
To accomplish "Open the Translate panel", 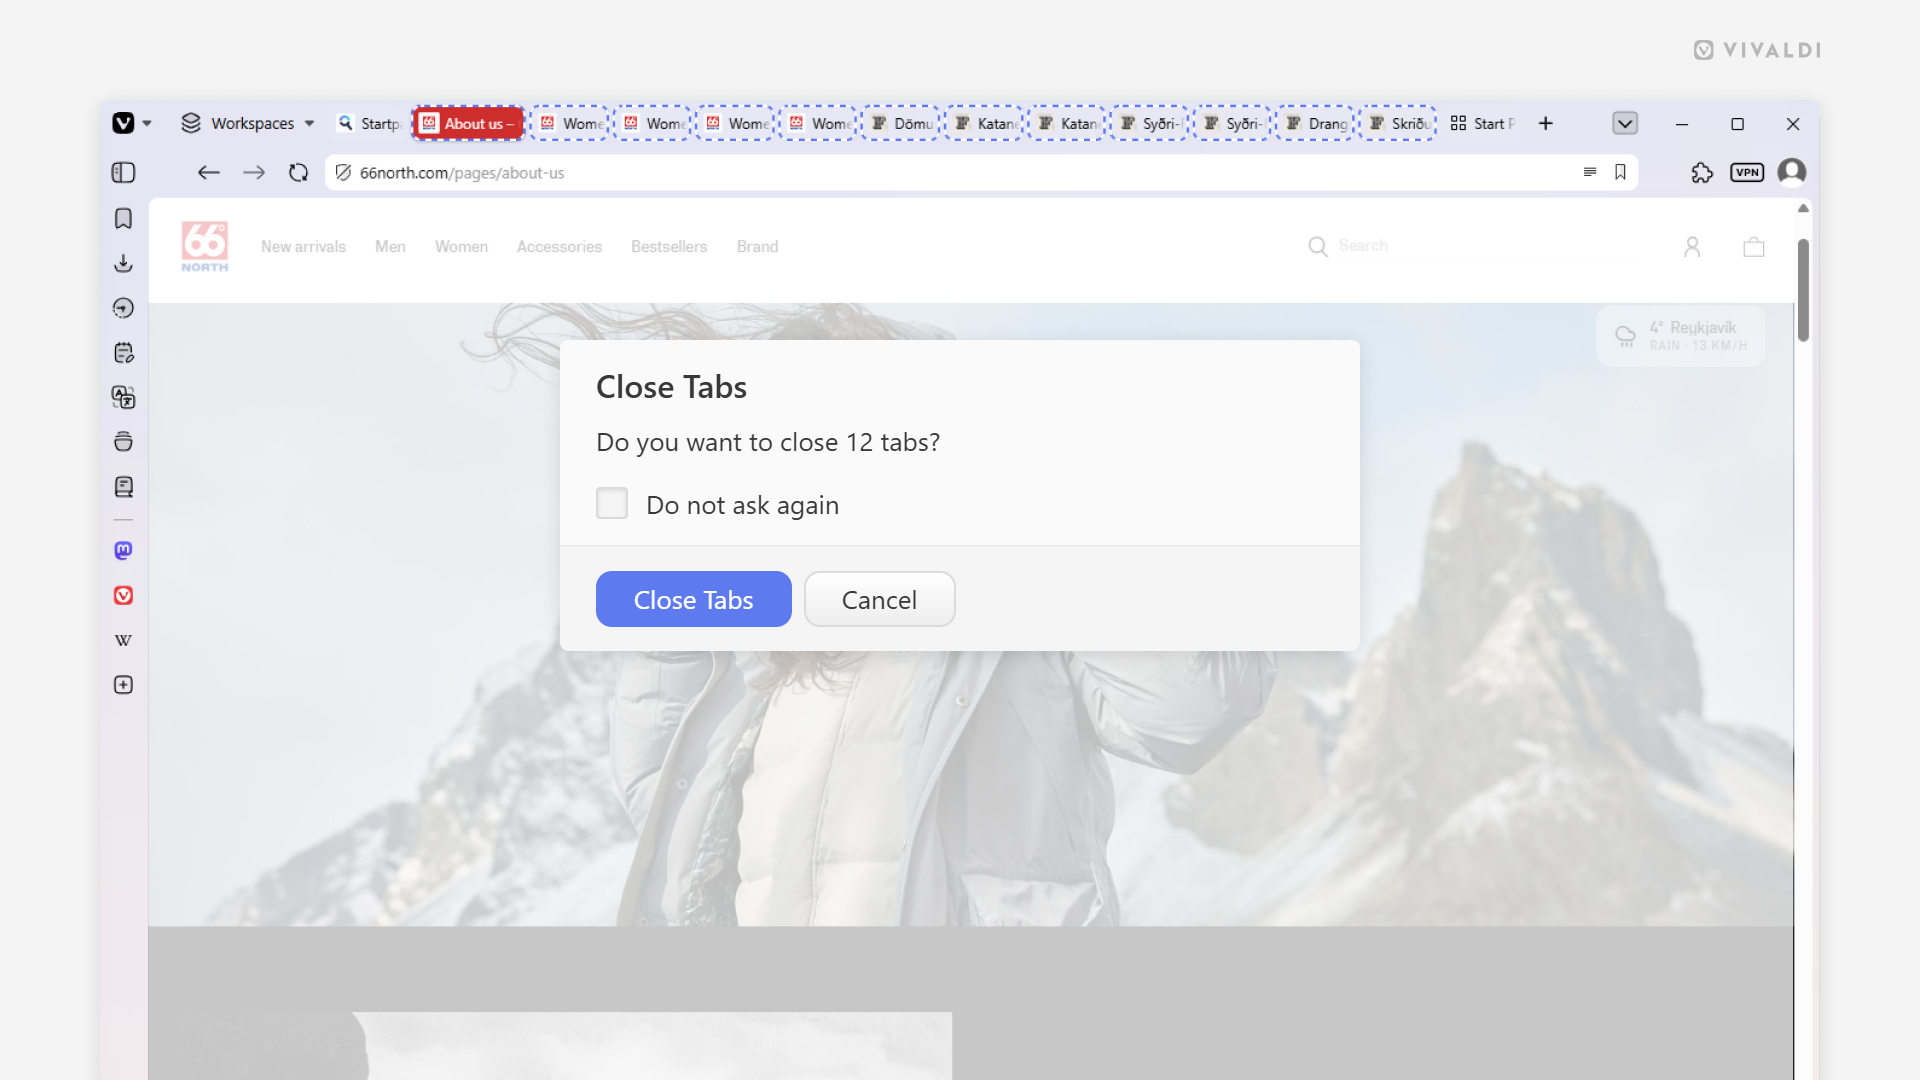I will (123, 397).
